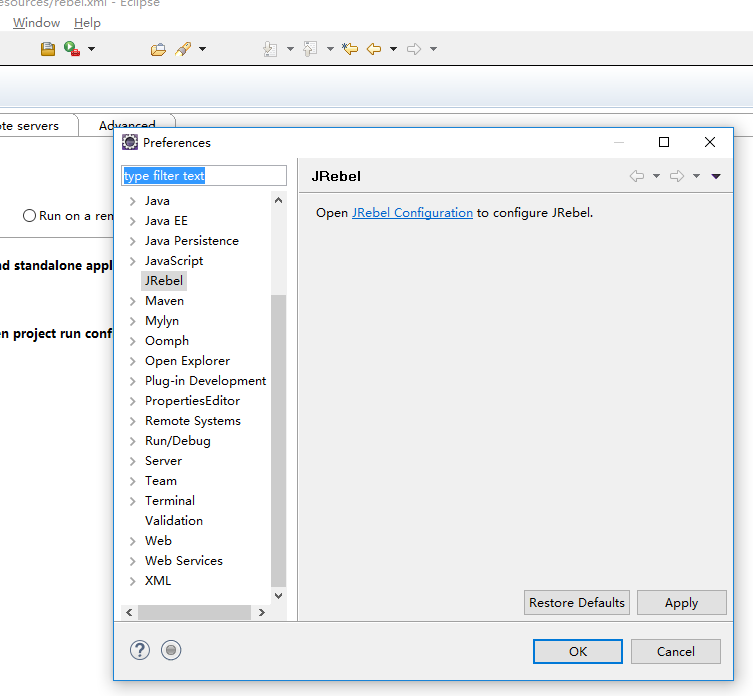
Task: Select Web Services in the tree
Action: [x=184, y=561]
